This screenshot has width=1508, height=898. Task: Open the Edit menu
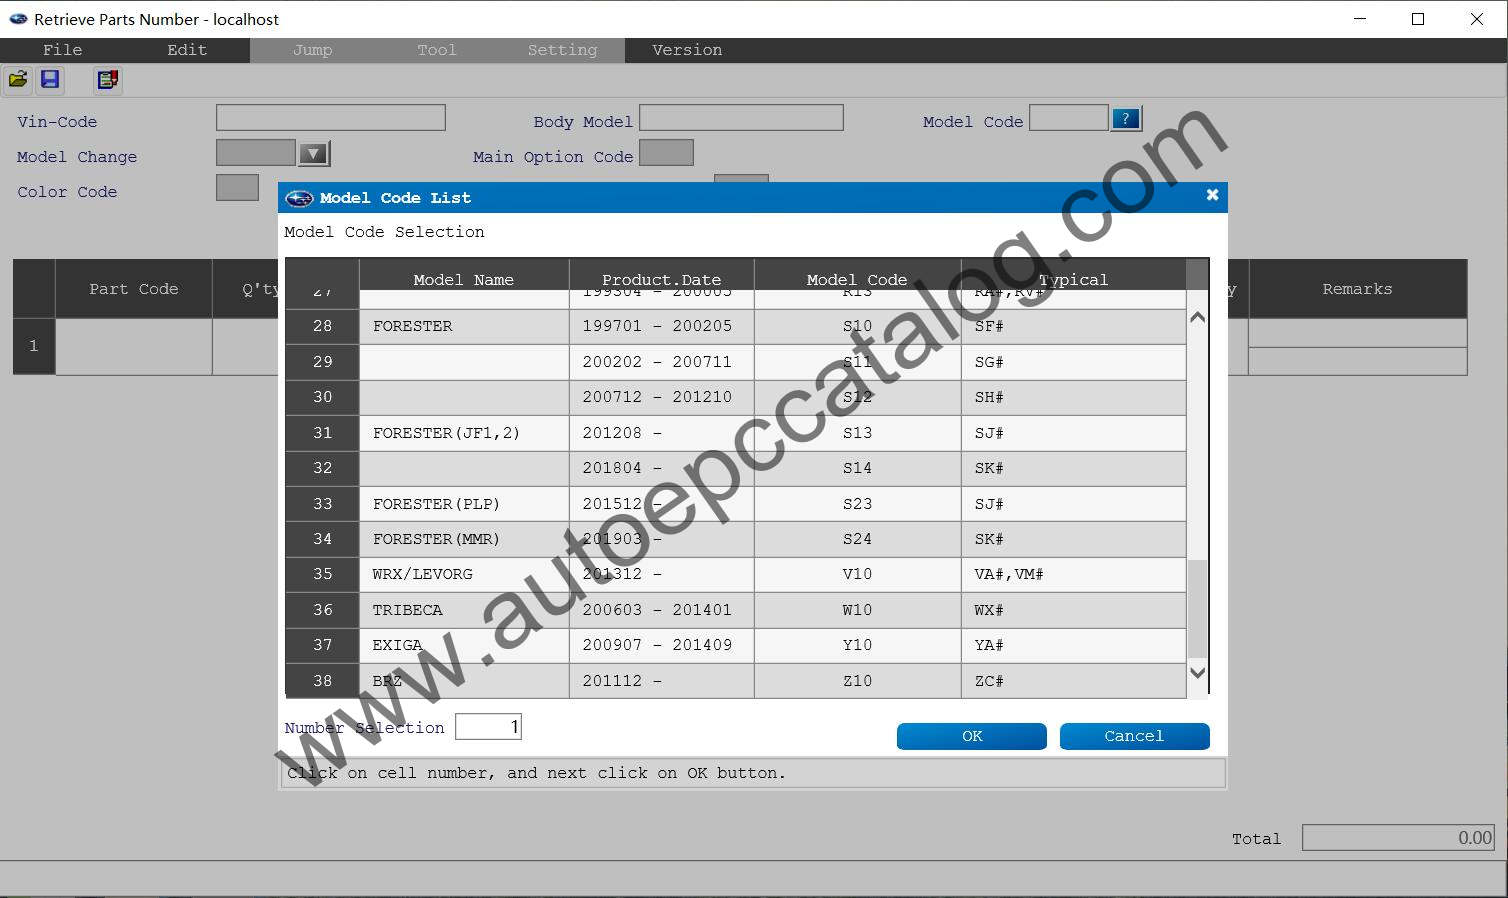click(x=187, y=50)
